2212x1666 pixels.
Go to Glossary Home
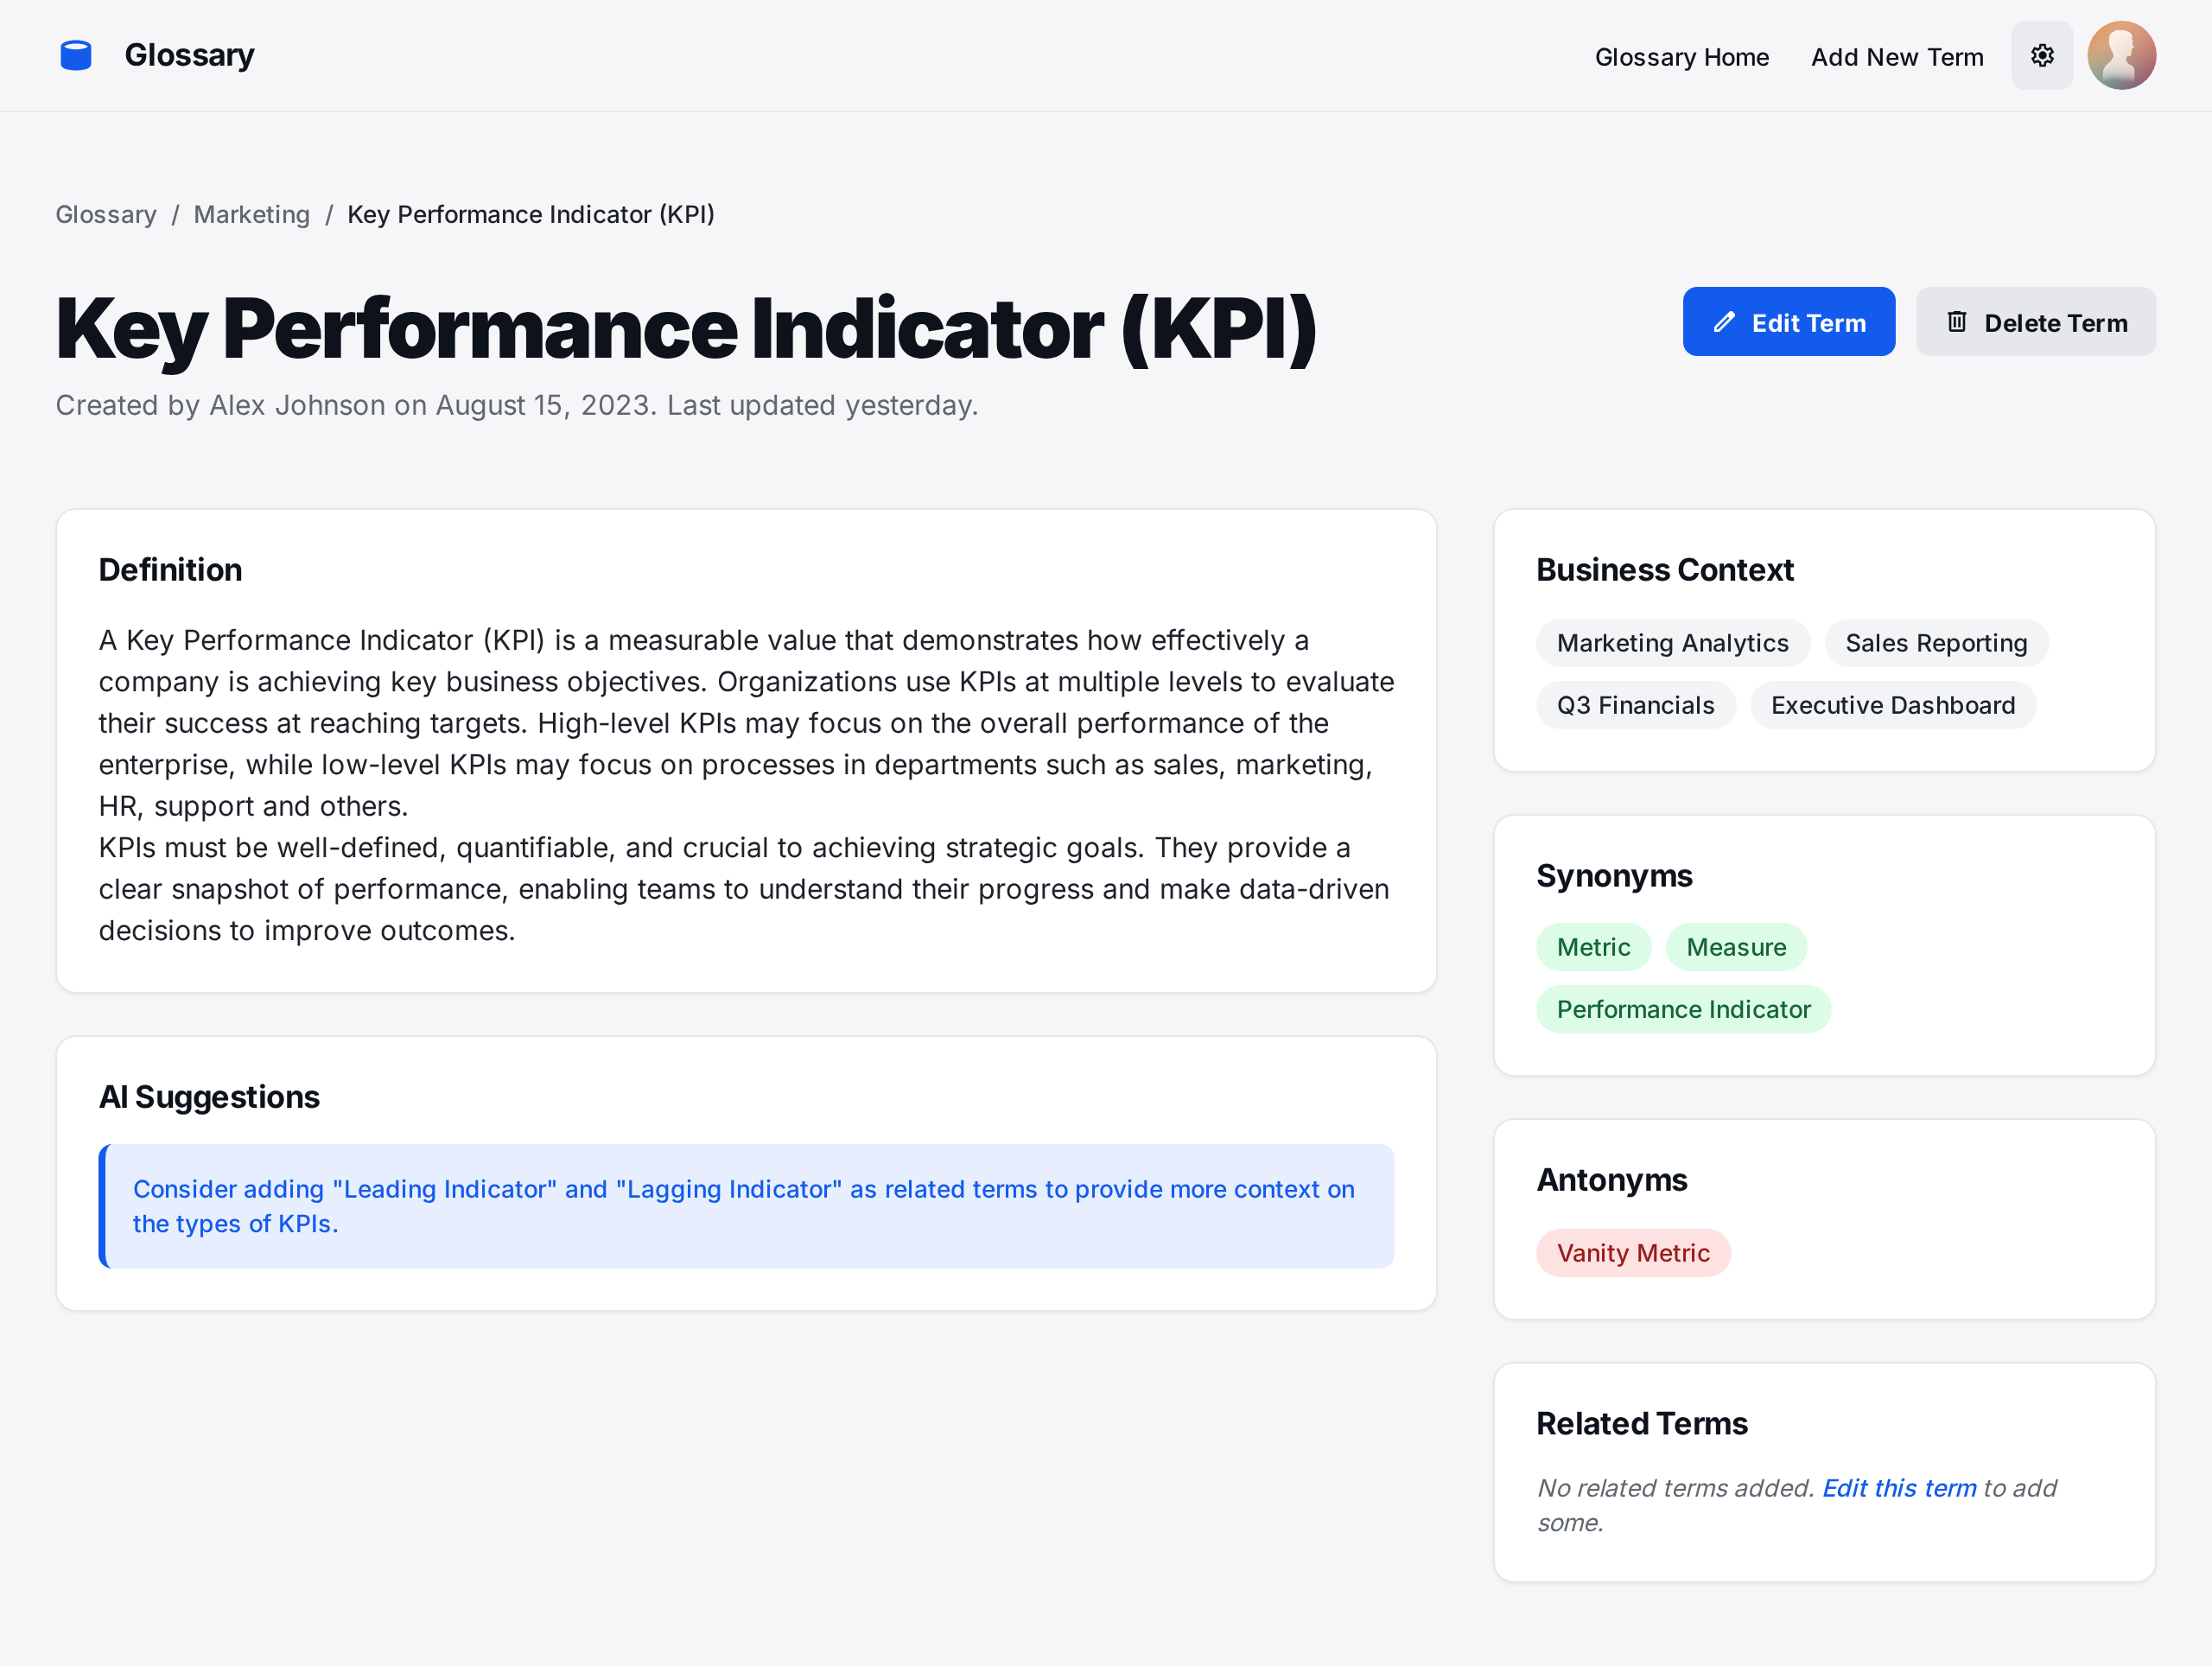tap(1681, 57)
